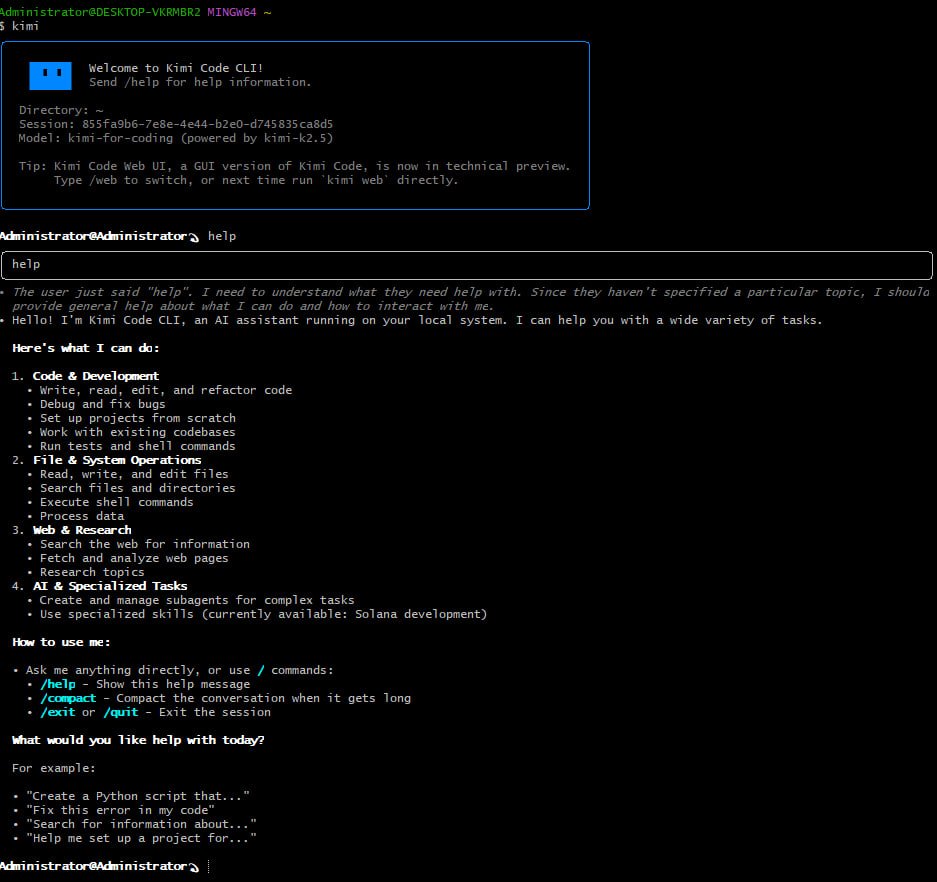
Task: Click the help input box
Action: click(467, 265)
